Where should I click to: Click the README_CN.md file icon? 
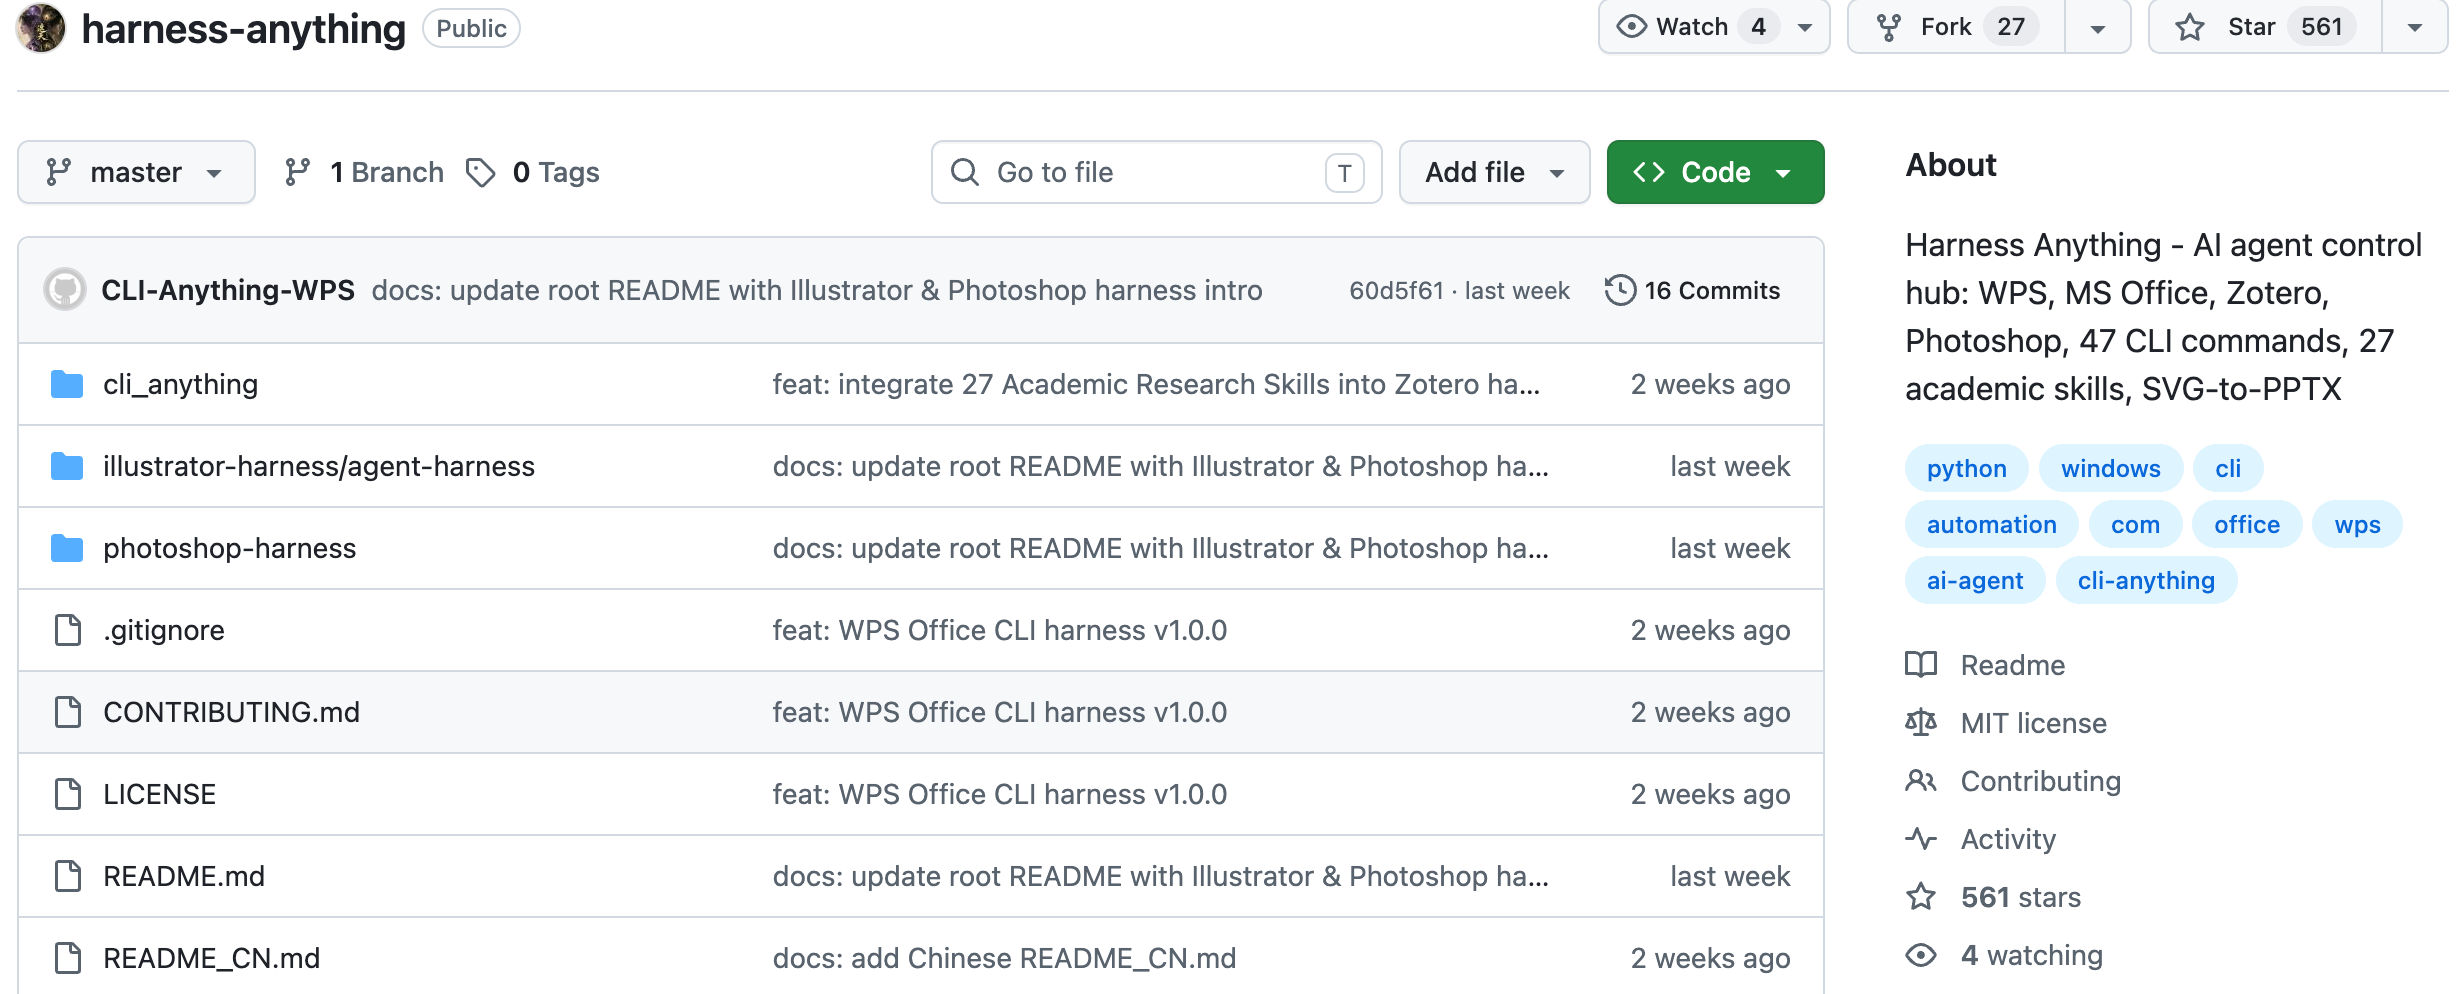[68, 958]
